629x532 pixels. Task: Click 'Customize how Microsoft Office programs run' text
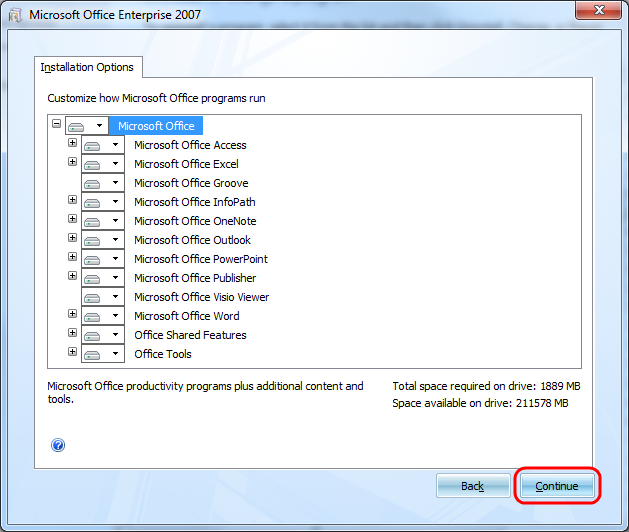pyautogui.click(x=156, y=98)
